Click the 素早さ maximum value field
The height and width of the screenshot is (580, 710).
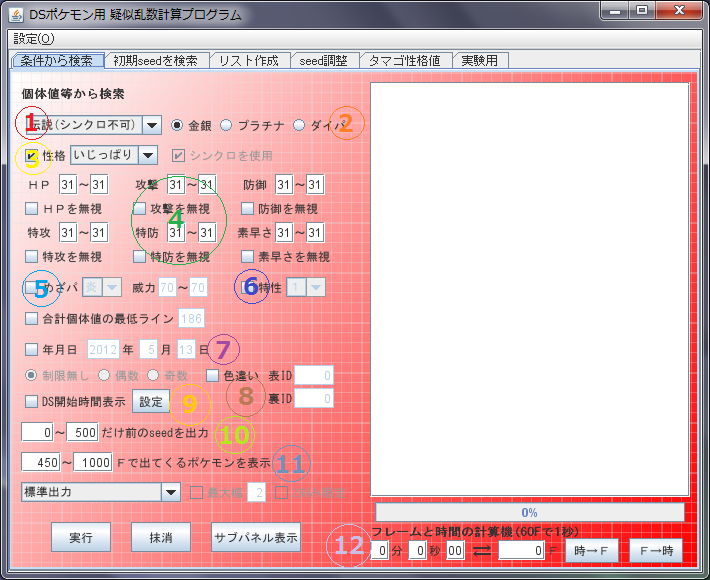coord(315,233)
